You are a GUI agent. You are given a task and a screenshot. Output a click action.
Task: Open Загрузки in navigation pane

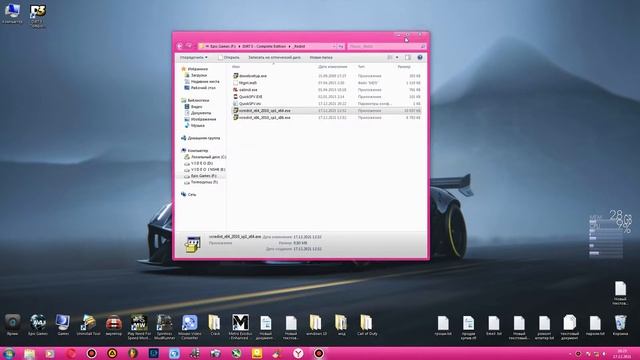click(x=199, y=75)
